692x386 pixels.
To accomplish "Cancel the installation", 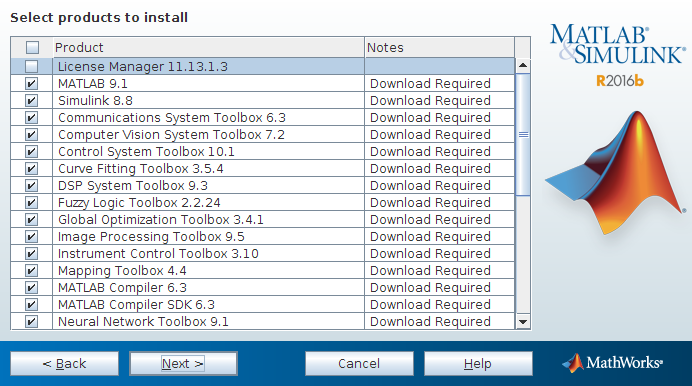I will (x=359, y=364).
